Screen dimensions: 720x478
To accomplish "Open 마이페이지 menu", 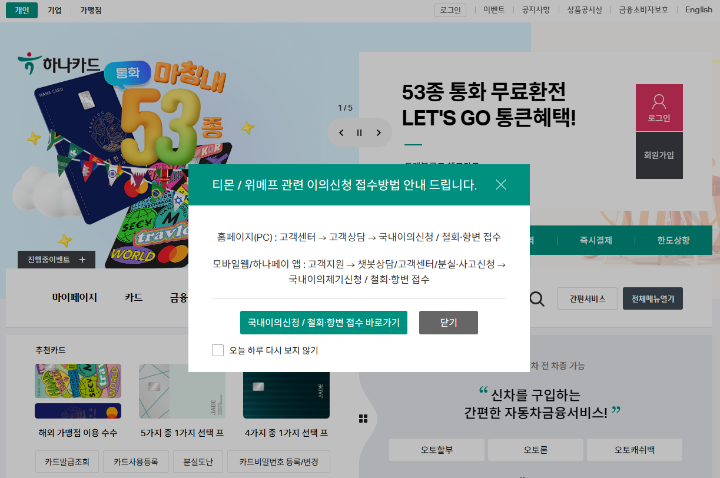I will pyautogui.click(x=74, y=298).
